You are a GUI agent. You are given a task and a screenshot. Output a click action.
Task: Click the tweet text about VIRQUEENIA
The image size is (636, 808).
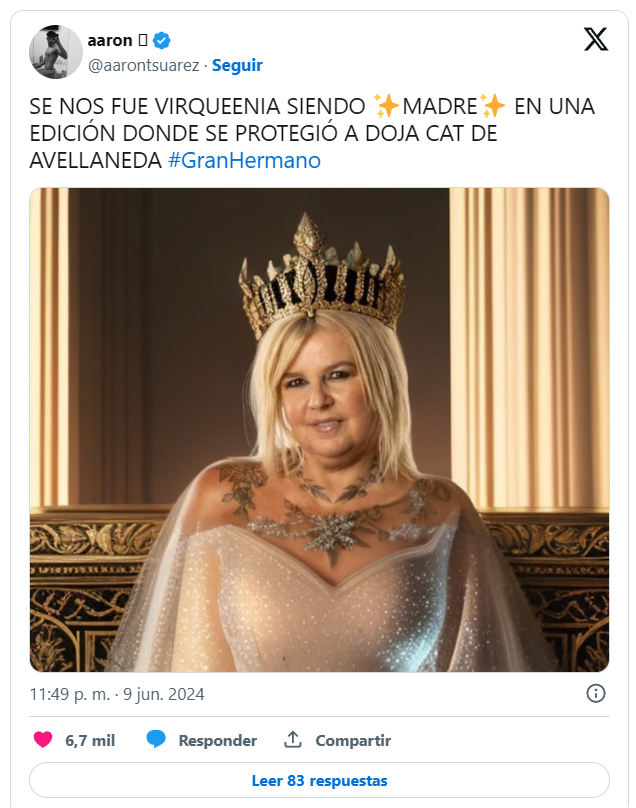[312, 133]
